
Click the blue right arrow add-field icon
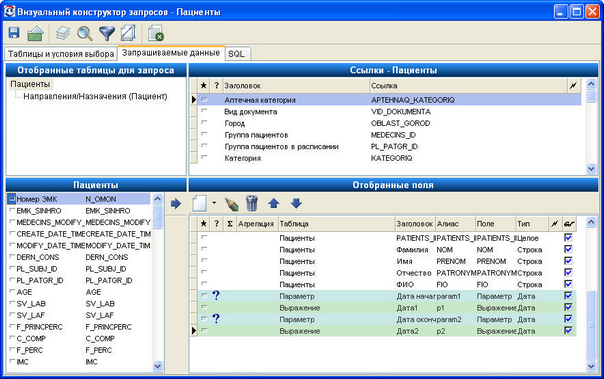pos(176,203)
